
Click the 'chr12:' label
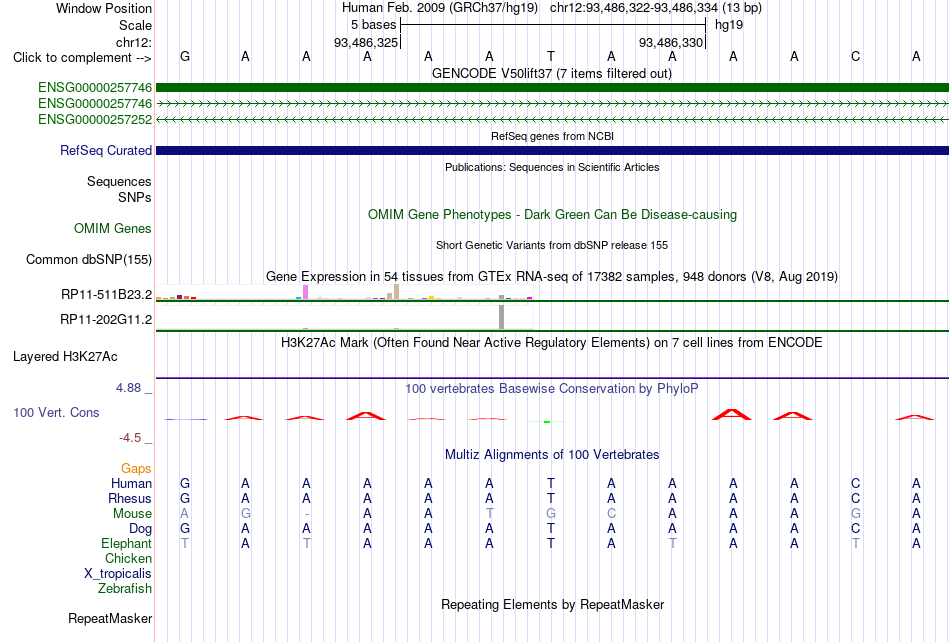pos(133,42)
